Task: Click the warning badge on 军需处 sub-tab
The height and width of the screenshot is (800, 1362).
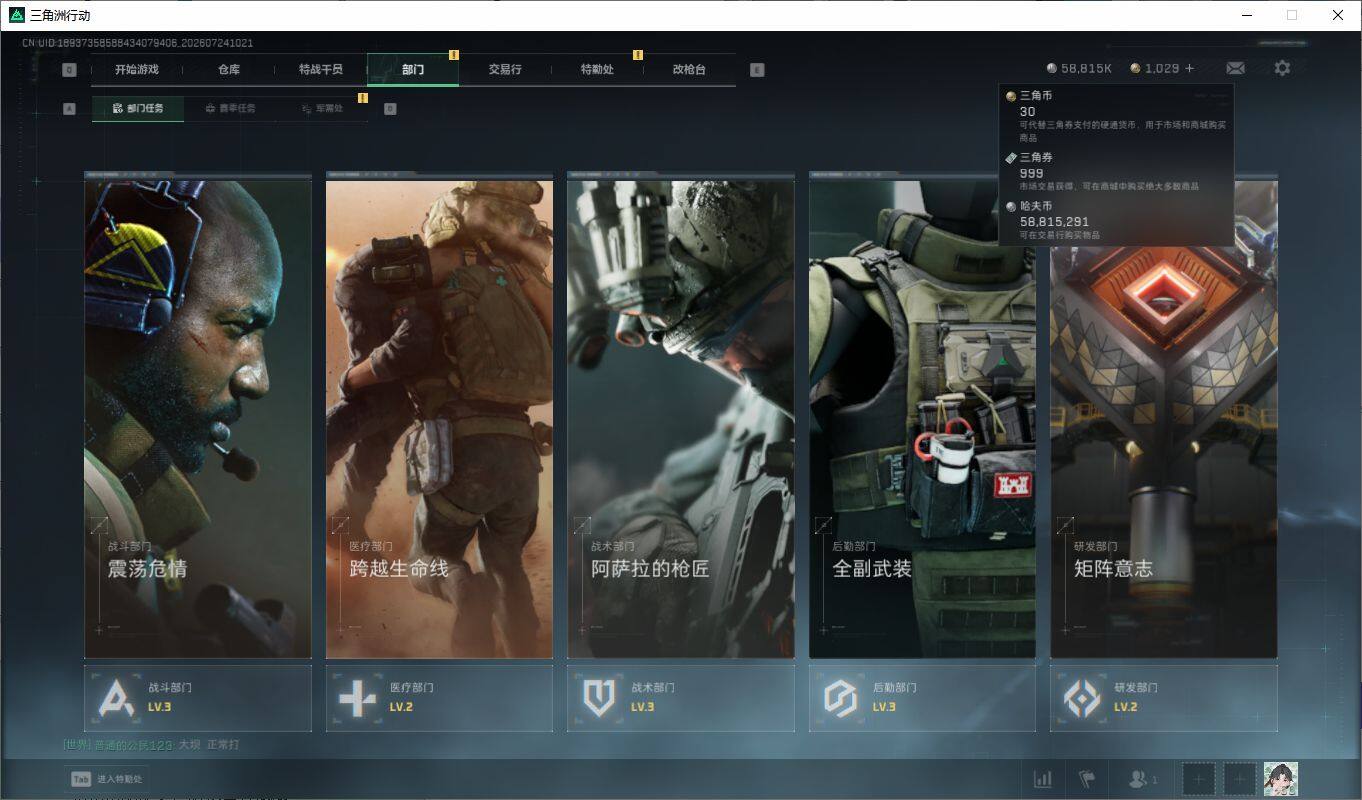Action: tap(363, 98)
